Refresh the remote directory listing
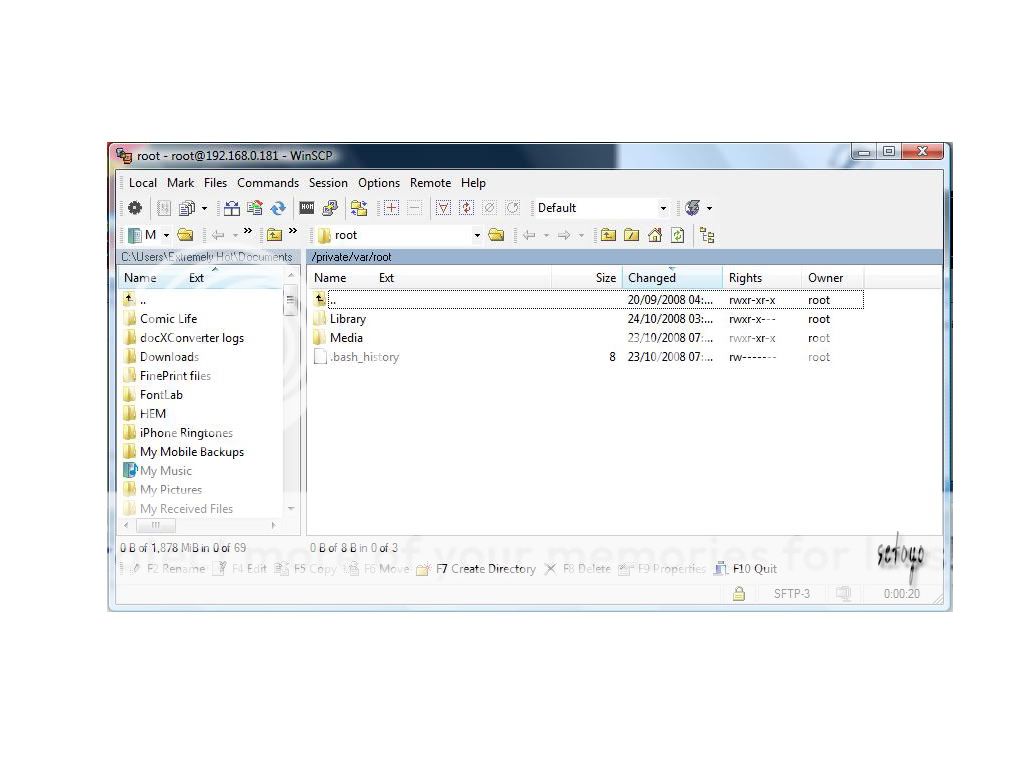Screen dimensions: 1024x768 677,236
